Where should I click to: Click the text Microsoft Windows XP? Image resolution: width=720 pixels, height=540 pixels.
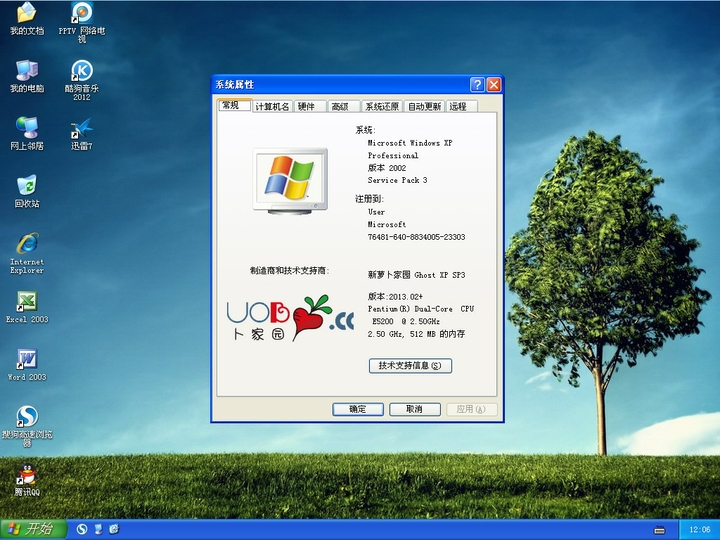(410, 143)
